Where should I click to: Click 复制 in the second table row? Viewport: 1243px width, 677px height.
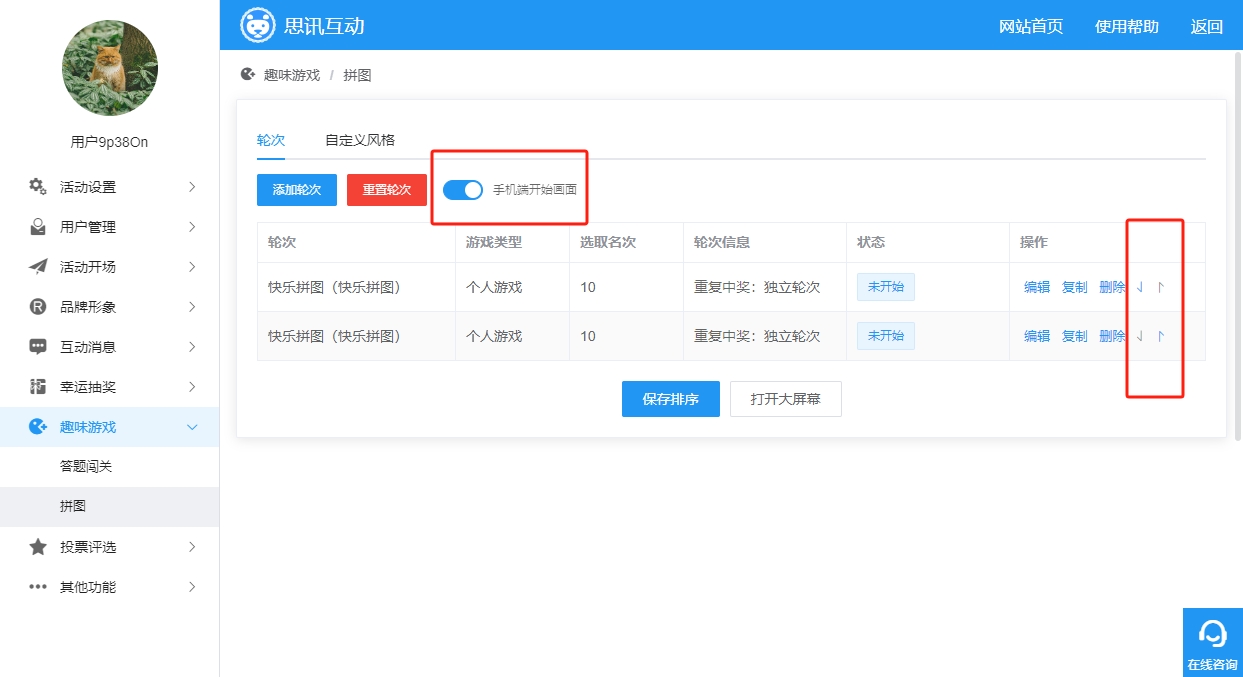click(1075, 336)
